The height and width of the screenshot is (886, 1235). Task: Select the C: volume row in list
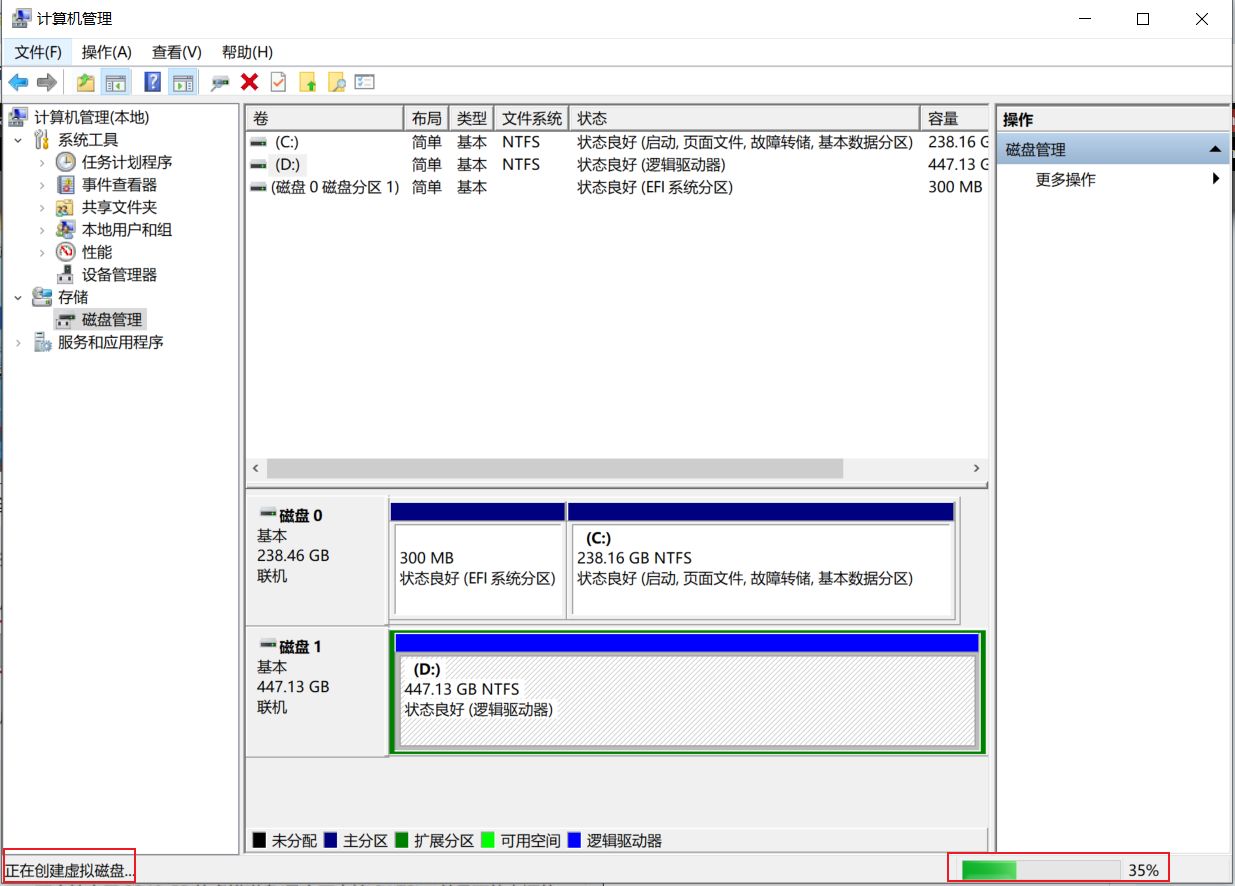pyautogui.click(x=286, y=142)
